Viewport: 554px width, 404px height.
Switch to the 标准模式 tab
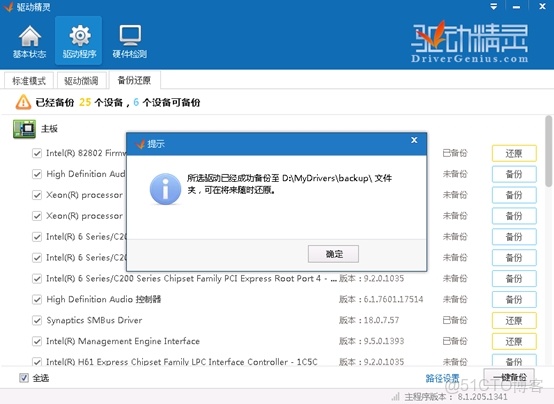point(29,81)
